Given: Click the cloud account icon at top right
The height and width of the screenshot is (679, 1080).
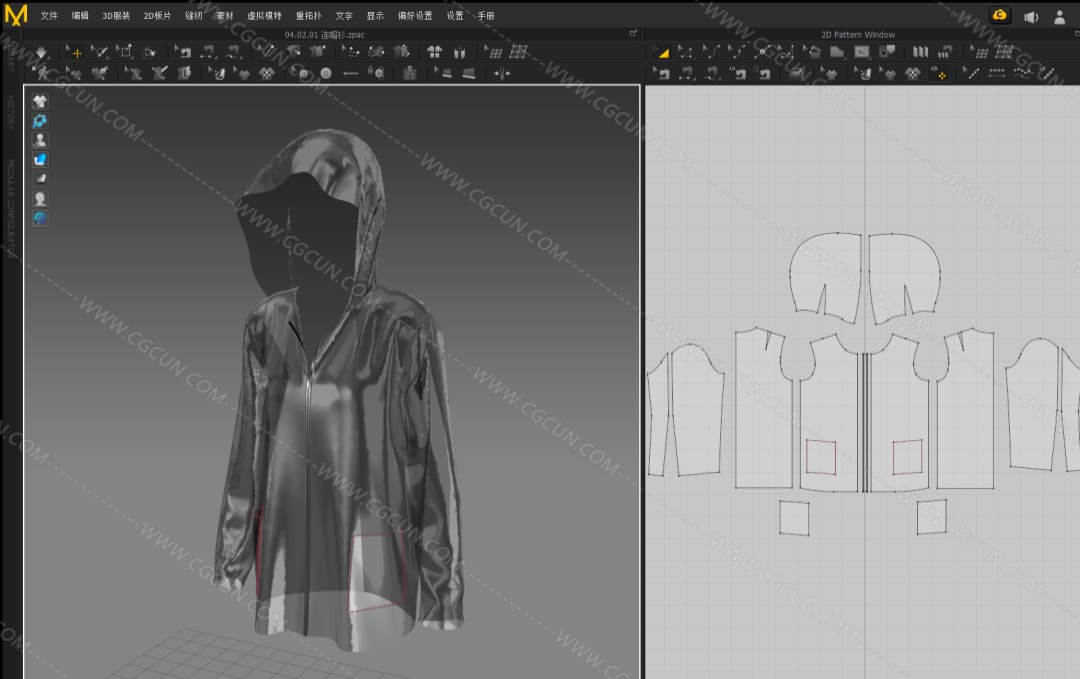Looking at the screenshot, I should (x=999, y=15).
